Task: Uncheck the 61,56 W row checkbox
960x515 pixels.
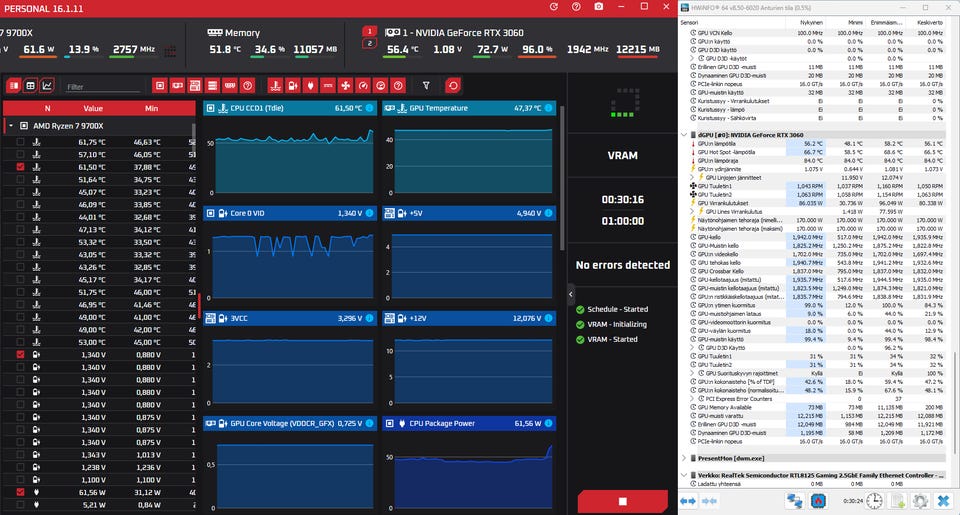Action: tap(20, 492)
